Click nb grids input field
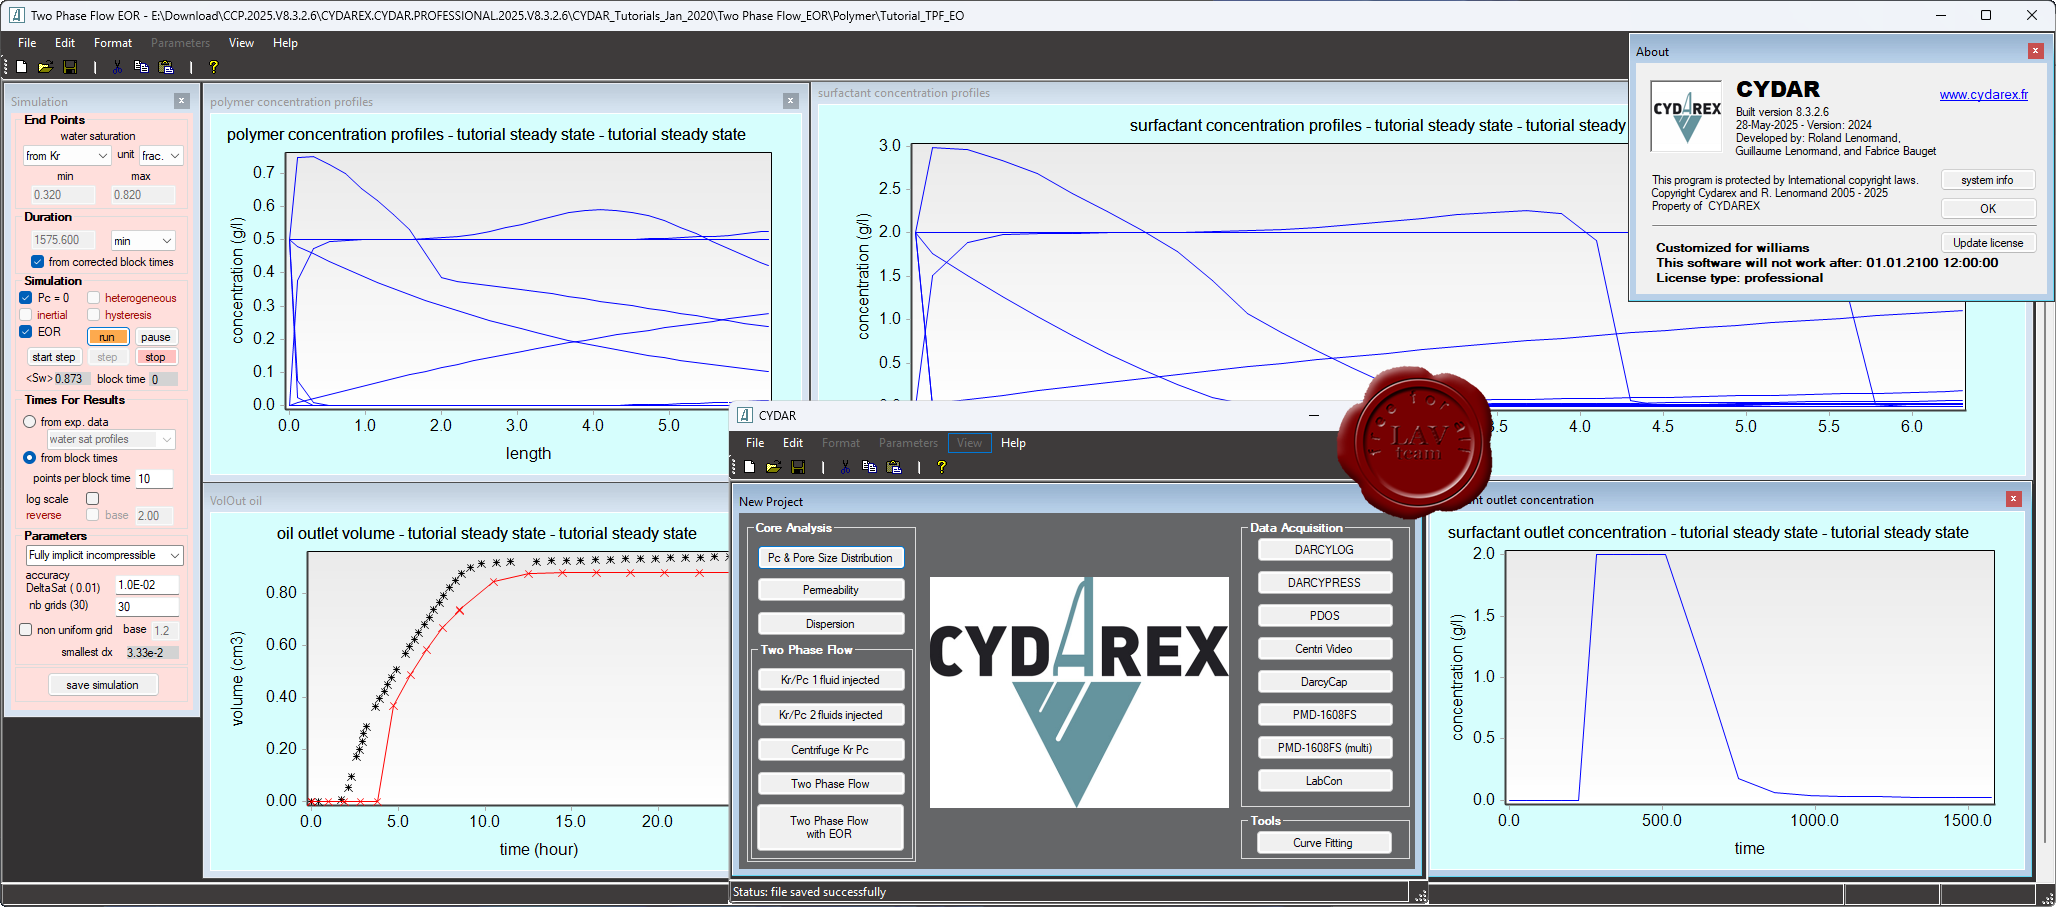Screen dimensions: 2056x907 [147, 606]
